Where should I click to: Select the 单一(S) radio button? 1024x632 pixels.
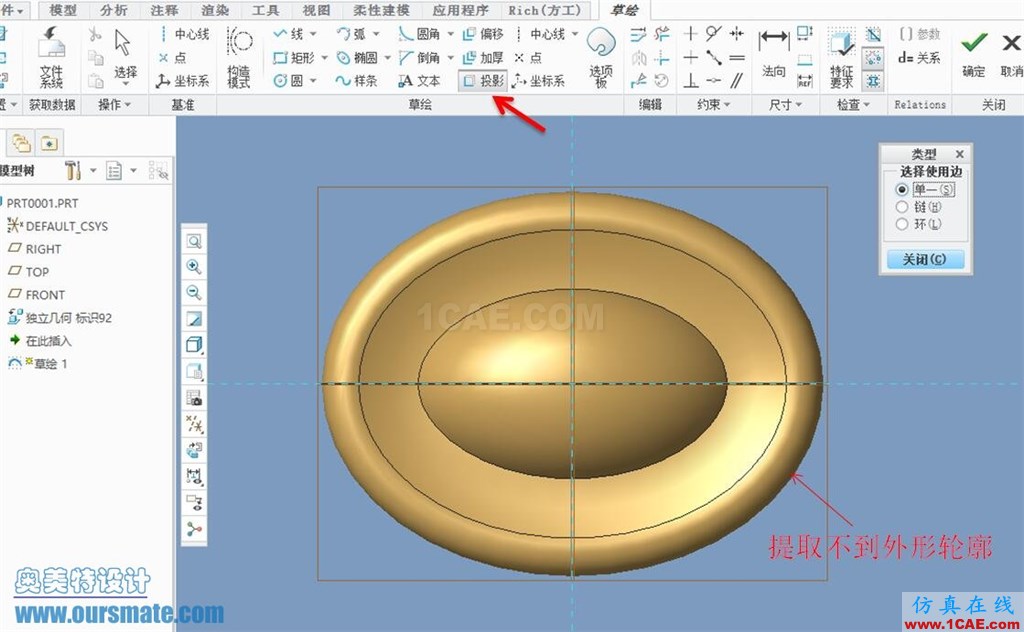(903, 189)
